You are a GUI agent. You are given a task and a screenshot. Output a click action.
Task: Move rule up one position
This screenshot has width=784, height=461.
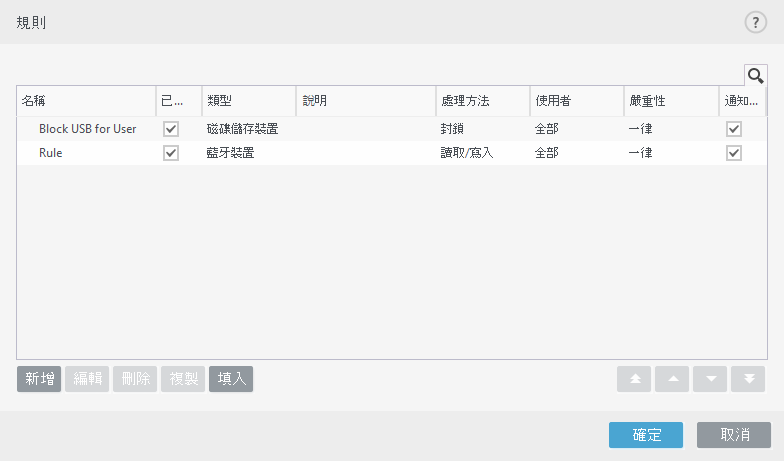point(672,379)
